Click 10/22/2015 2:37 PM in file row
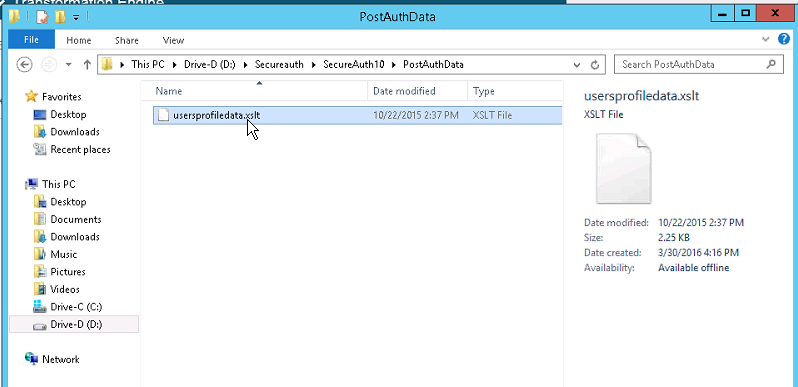798x387 pixels. coord(416,116)
